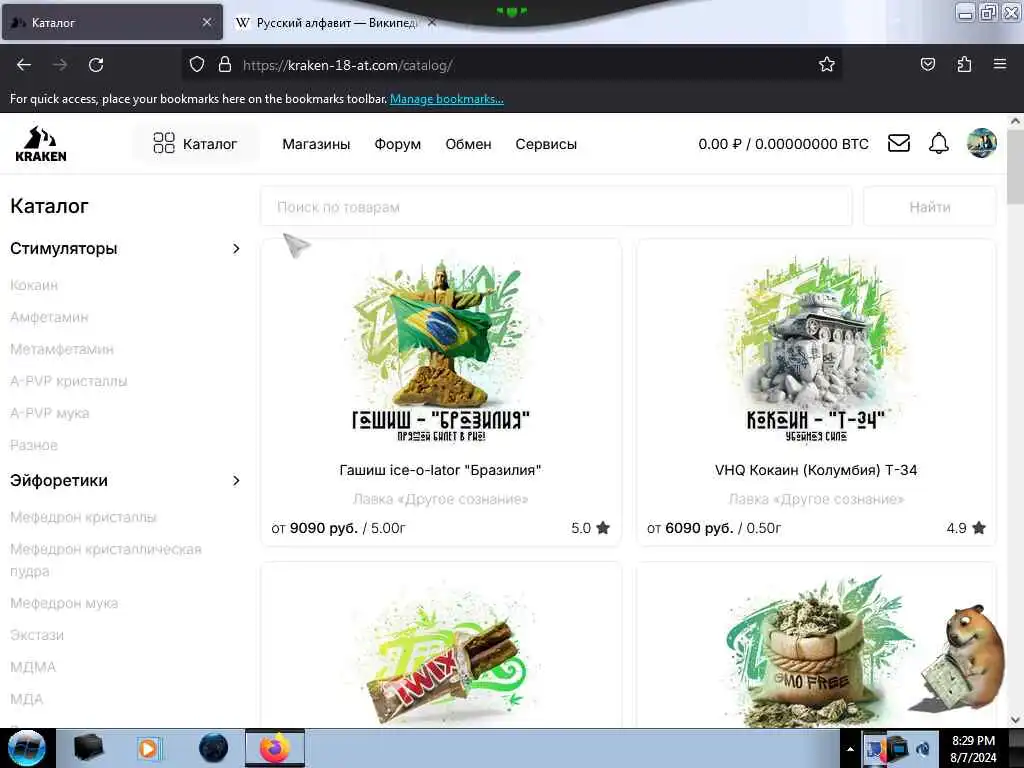Open the browser extensions menu
The width and height of the screenshot is (1024, 768).
click(964, 65)
